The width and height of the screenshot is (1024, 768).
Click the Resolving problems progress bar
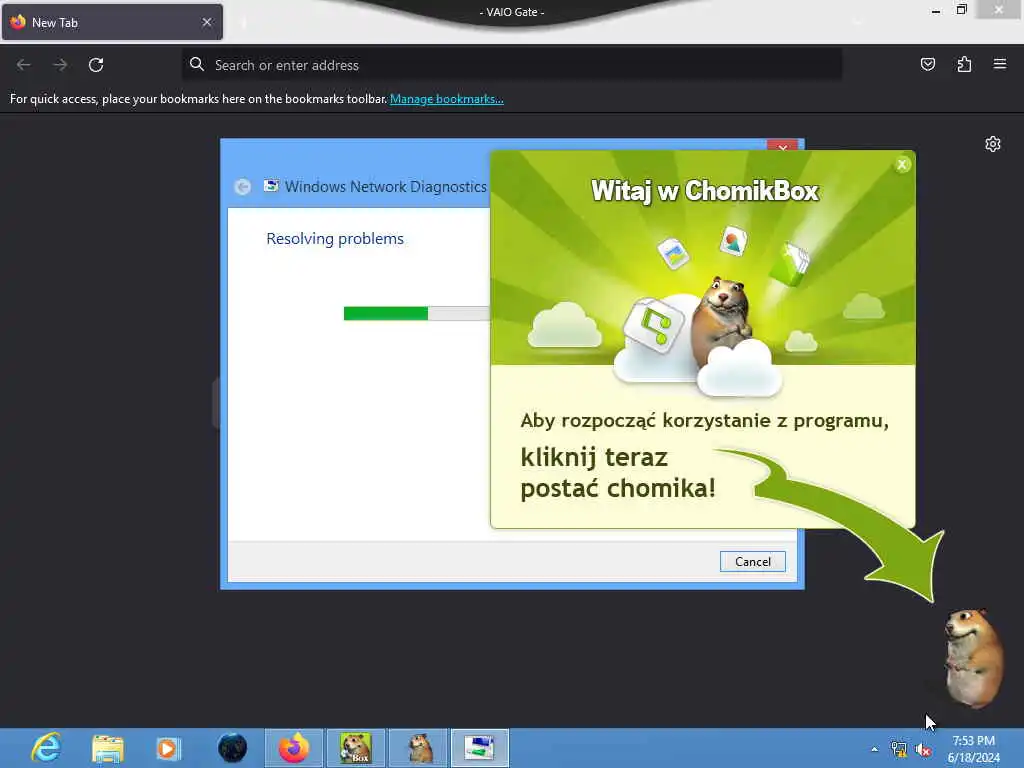pyautogui.click(x=417, y=313)
